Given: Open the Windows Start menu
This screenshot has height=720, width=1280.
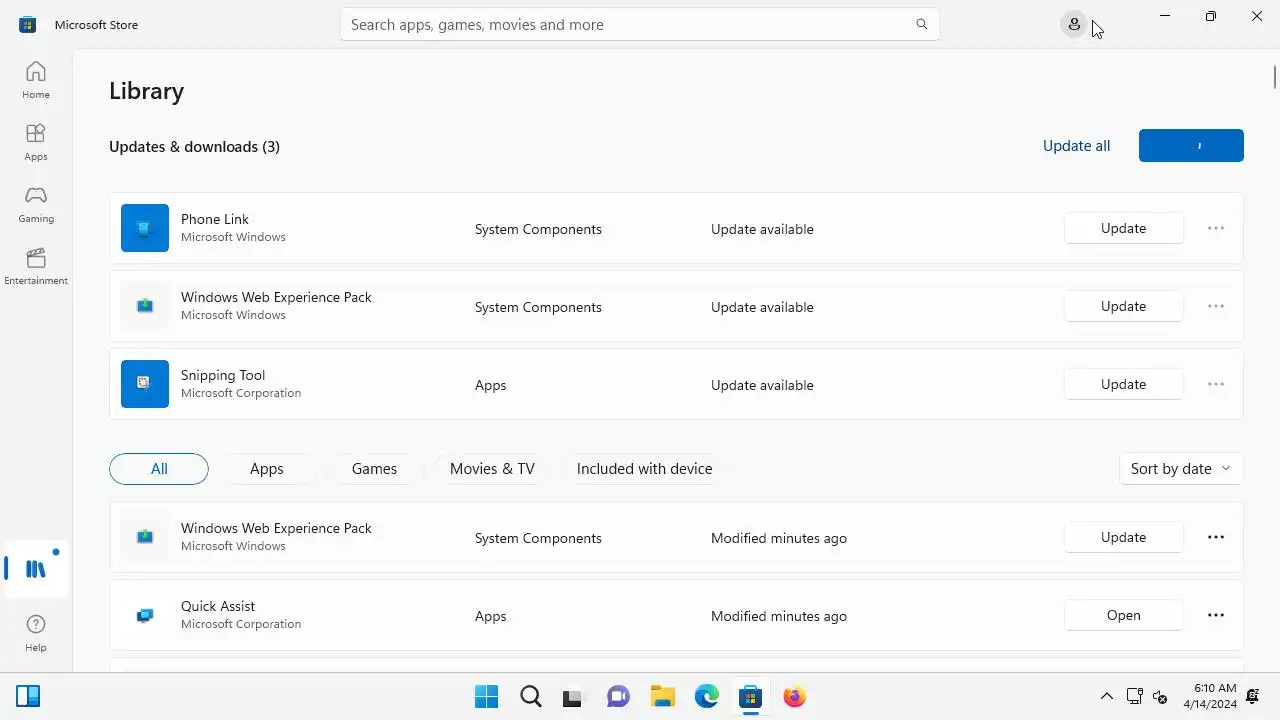Looking at the screenshot, I should tap(487, 696).
